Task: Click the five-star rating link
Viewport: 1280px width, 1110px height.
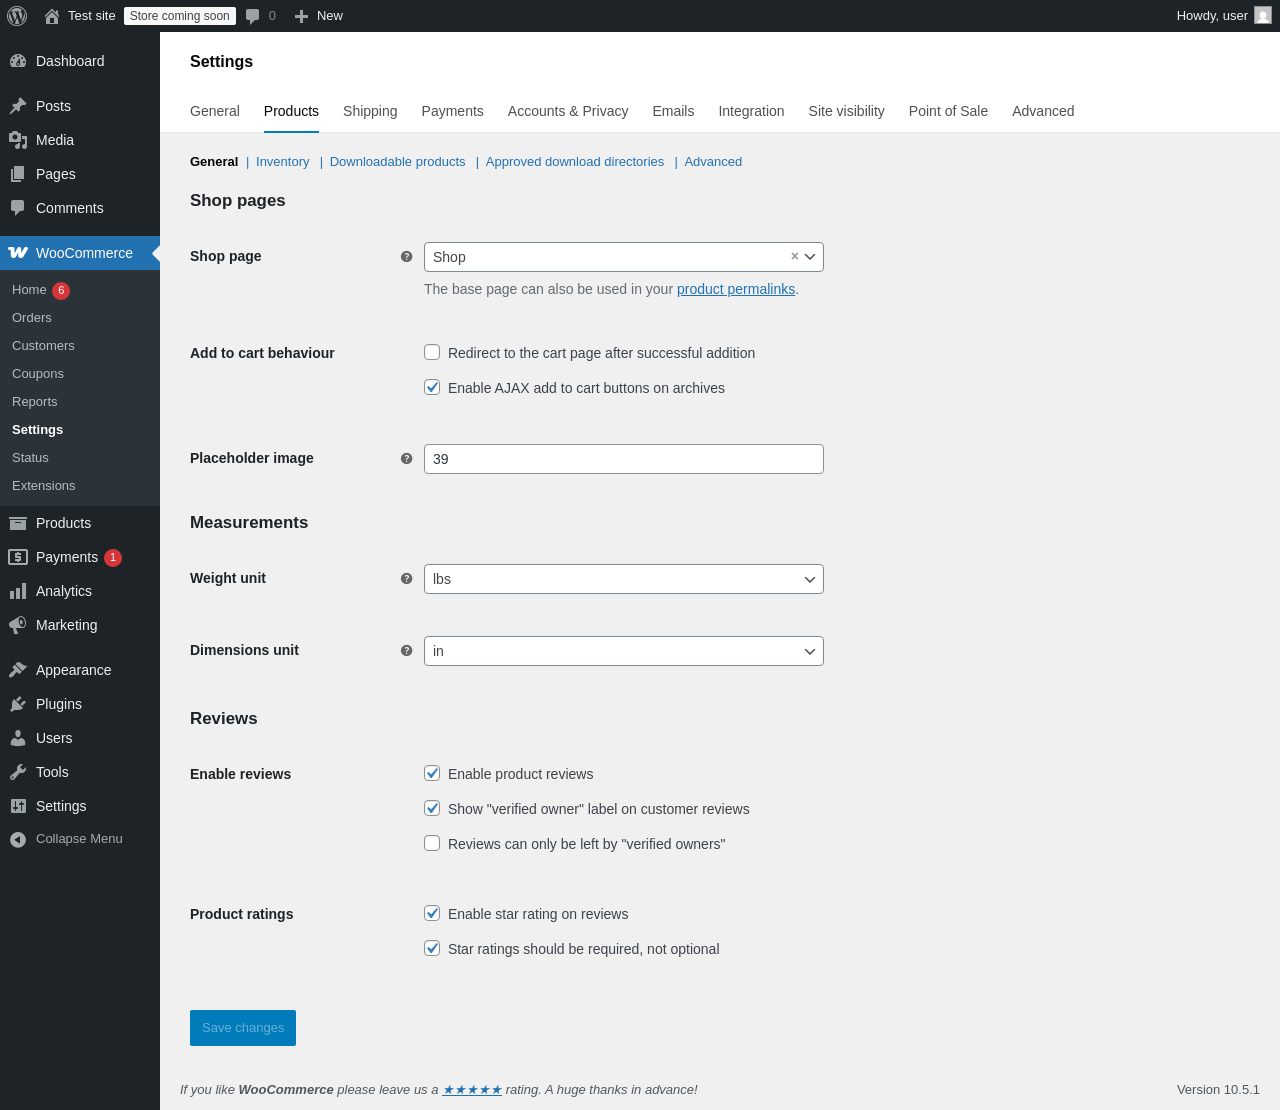Action: click(472, 1090)
